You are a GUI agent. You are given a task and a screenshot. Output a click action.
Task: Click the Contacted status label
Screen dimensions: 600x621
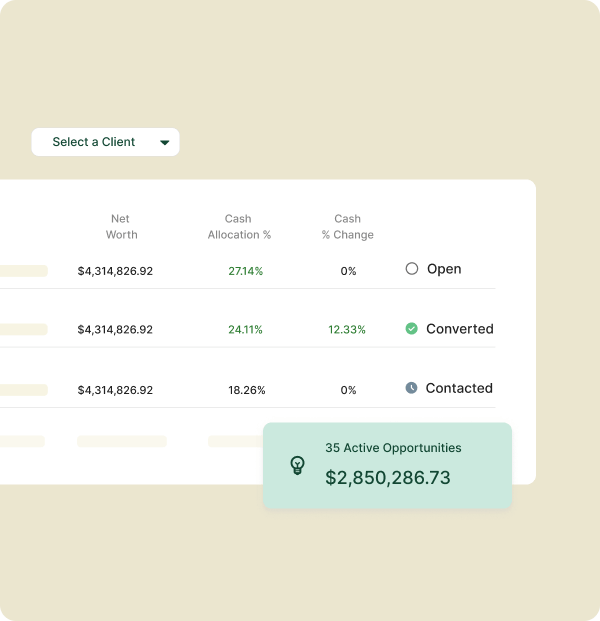tap(459, 388)
